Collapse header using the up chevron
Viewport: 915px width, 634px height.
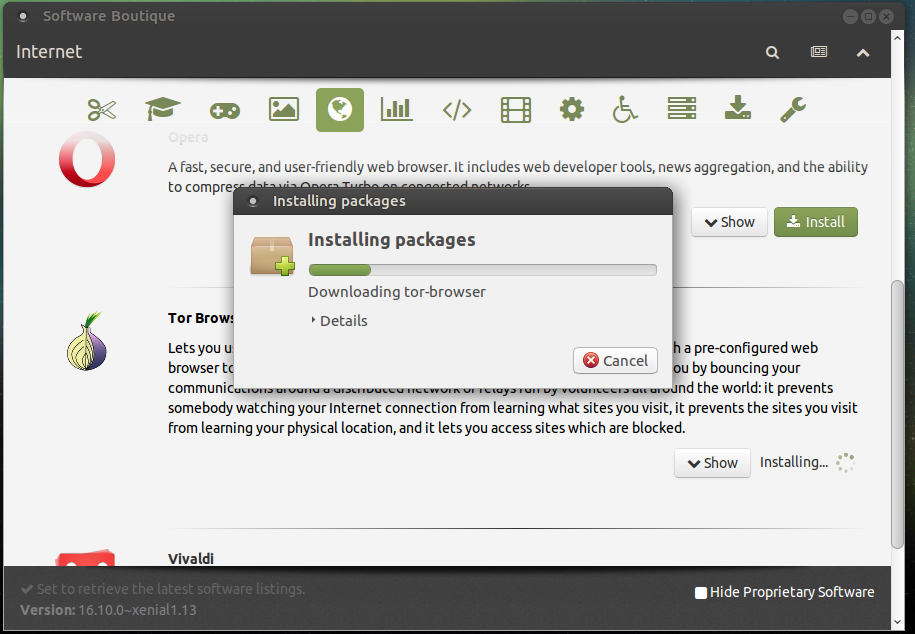[x=863, y=53]
